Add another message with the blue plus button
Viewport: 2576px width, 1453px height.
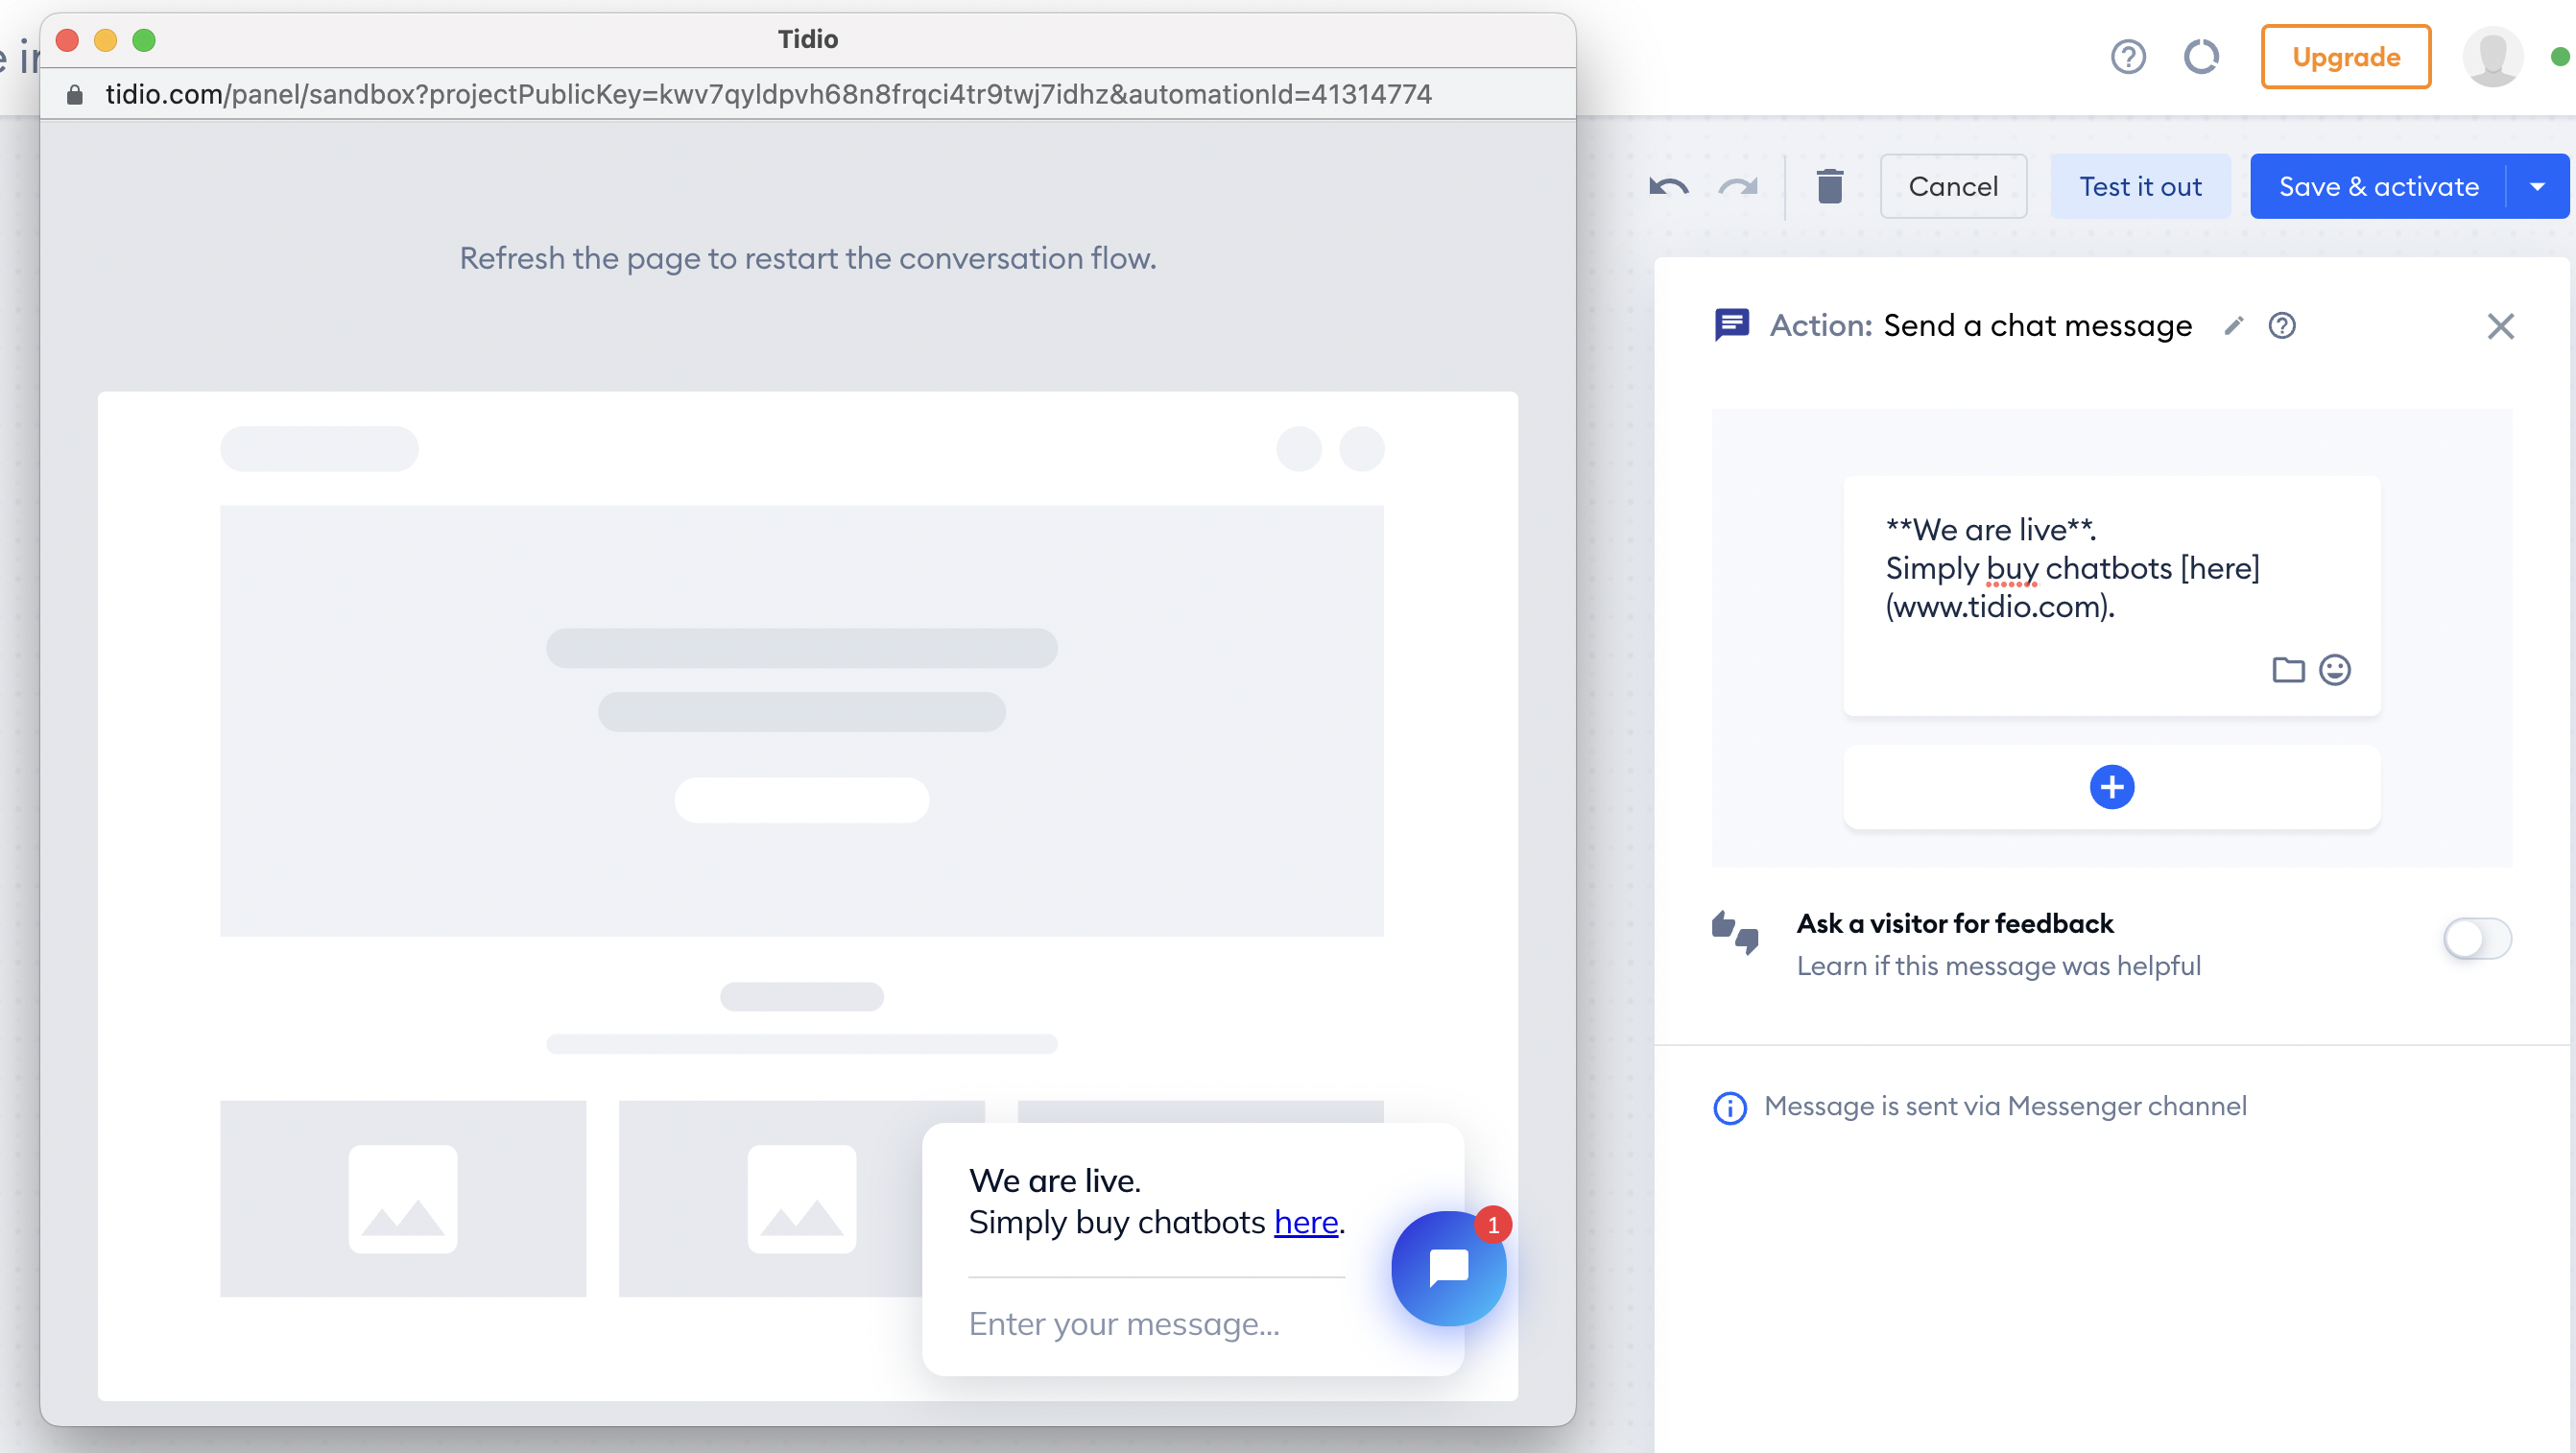2111,787
